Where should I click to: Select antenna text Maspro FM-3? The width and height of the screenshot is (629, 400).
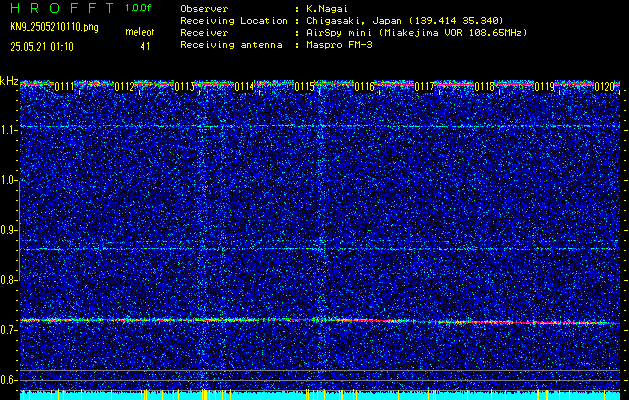(339, 45)
